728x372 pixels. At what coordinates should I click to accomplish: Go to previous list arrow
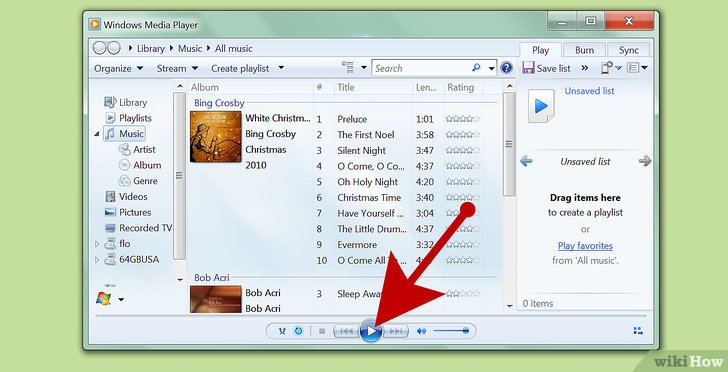(526, 161)
